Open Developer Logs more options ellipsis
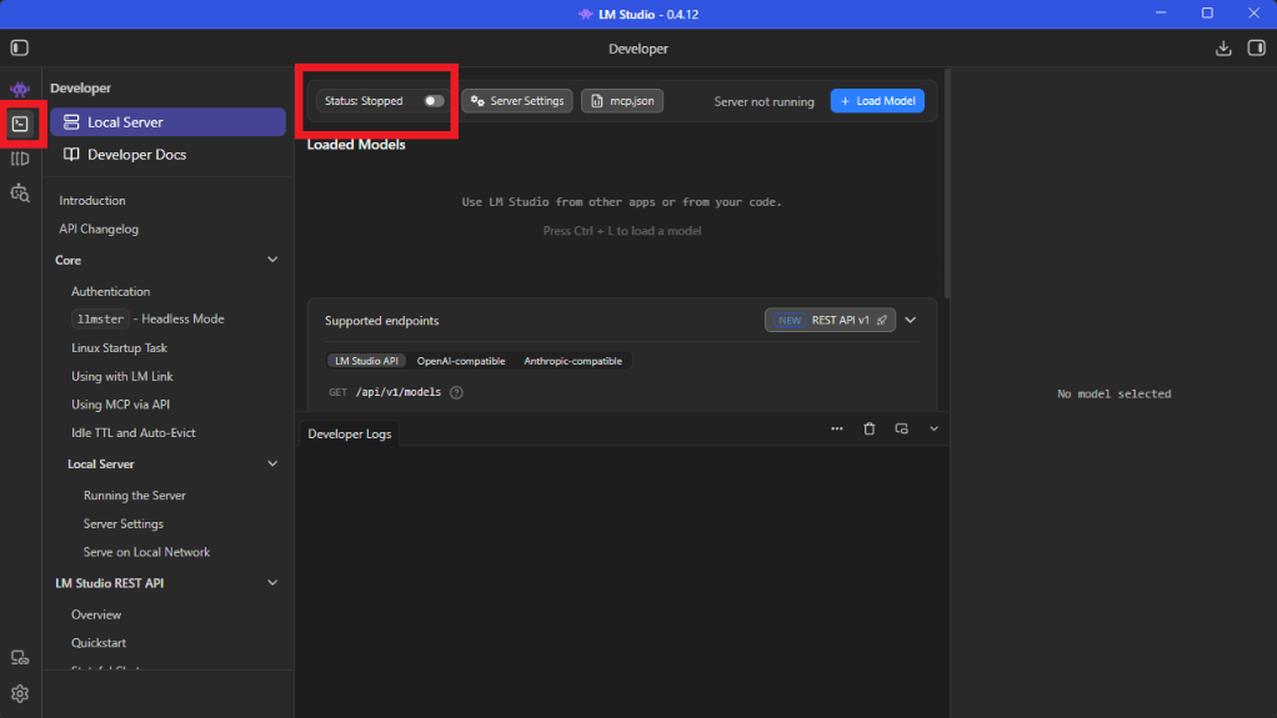The height and width of the screenshot is (718, 1277). [837, 429]
